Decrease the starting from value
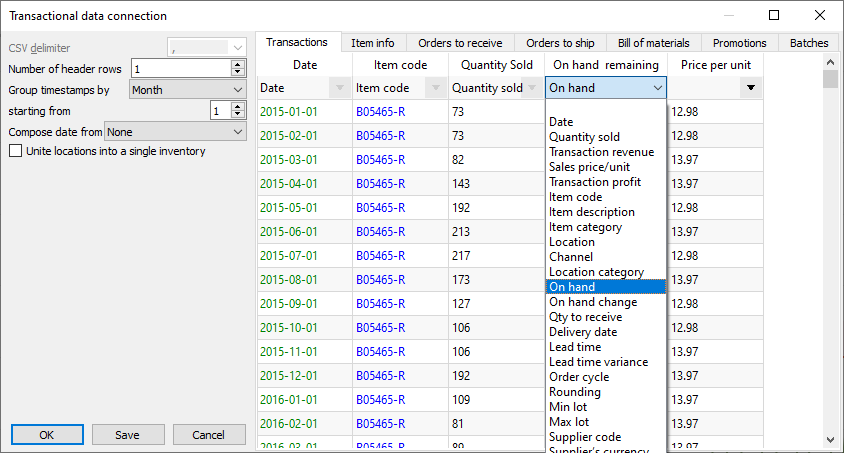The width and height of the screenshot is (844, 453). [x=237, y=115]
